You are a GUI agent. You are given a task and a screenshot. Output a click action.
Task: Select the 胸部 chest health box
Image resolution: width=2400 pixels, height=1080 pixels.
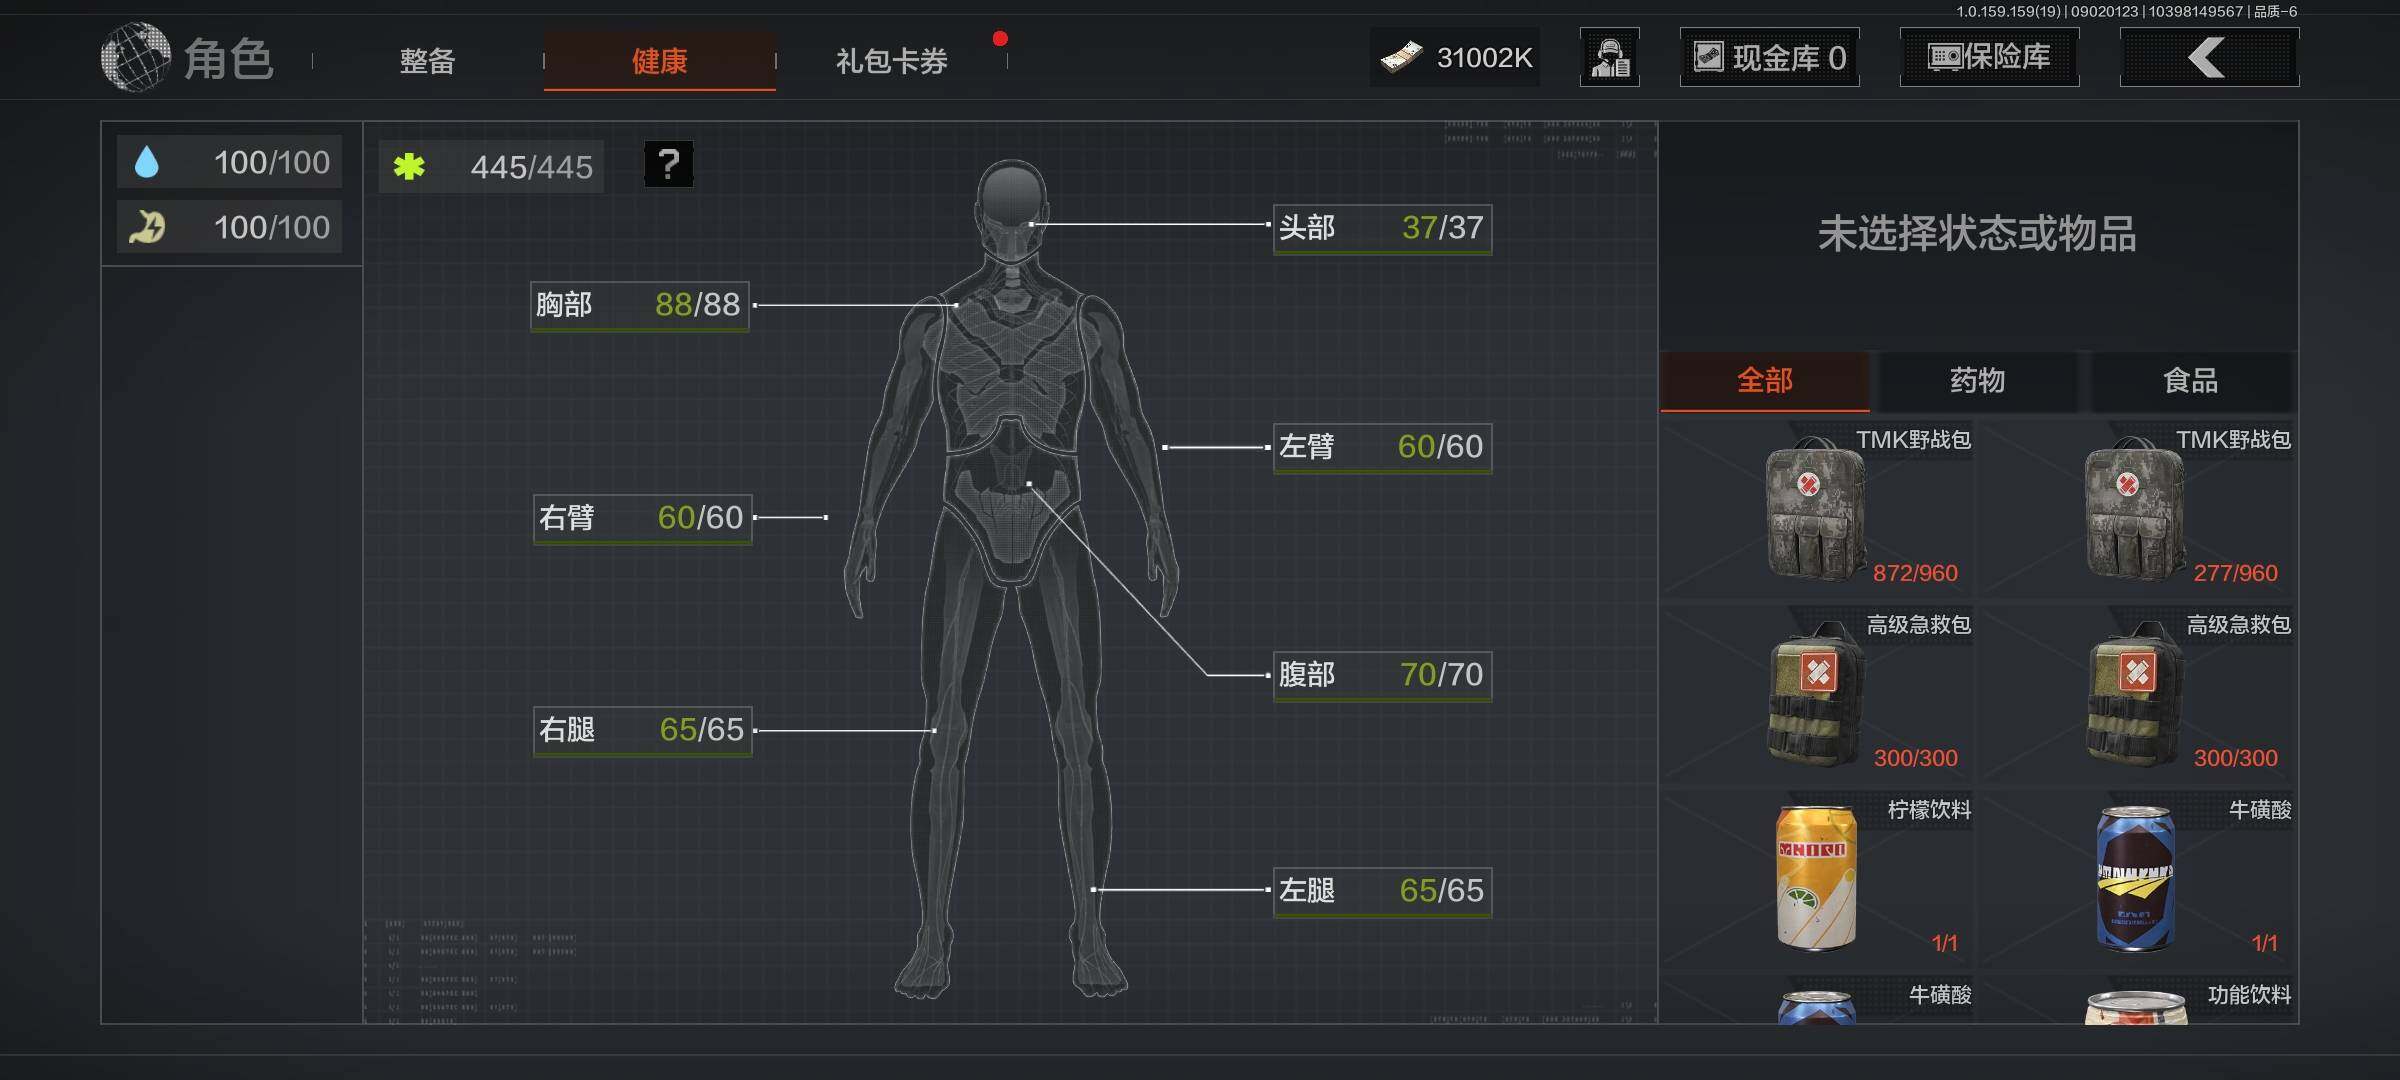pyautogui.click(x=640, y=306)
